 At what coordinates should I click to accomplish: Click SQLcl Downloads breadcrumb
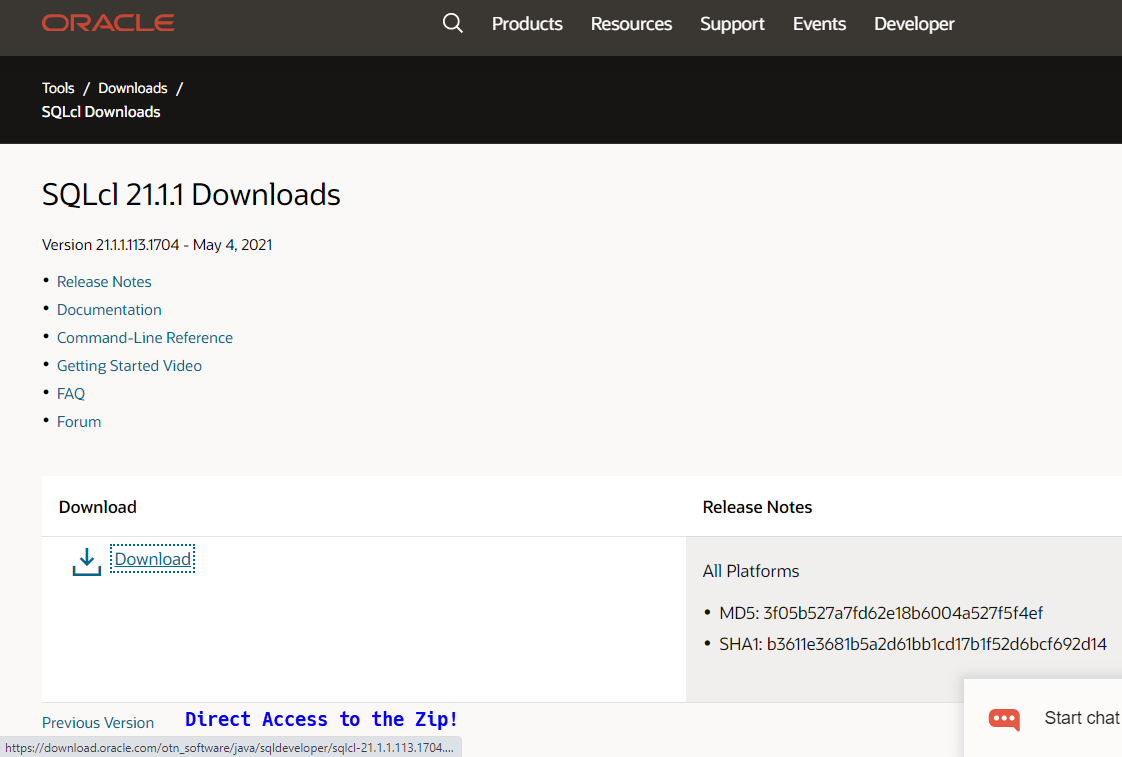(101, 112)
